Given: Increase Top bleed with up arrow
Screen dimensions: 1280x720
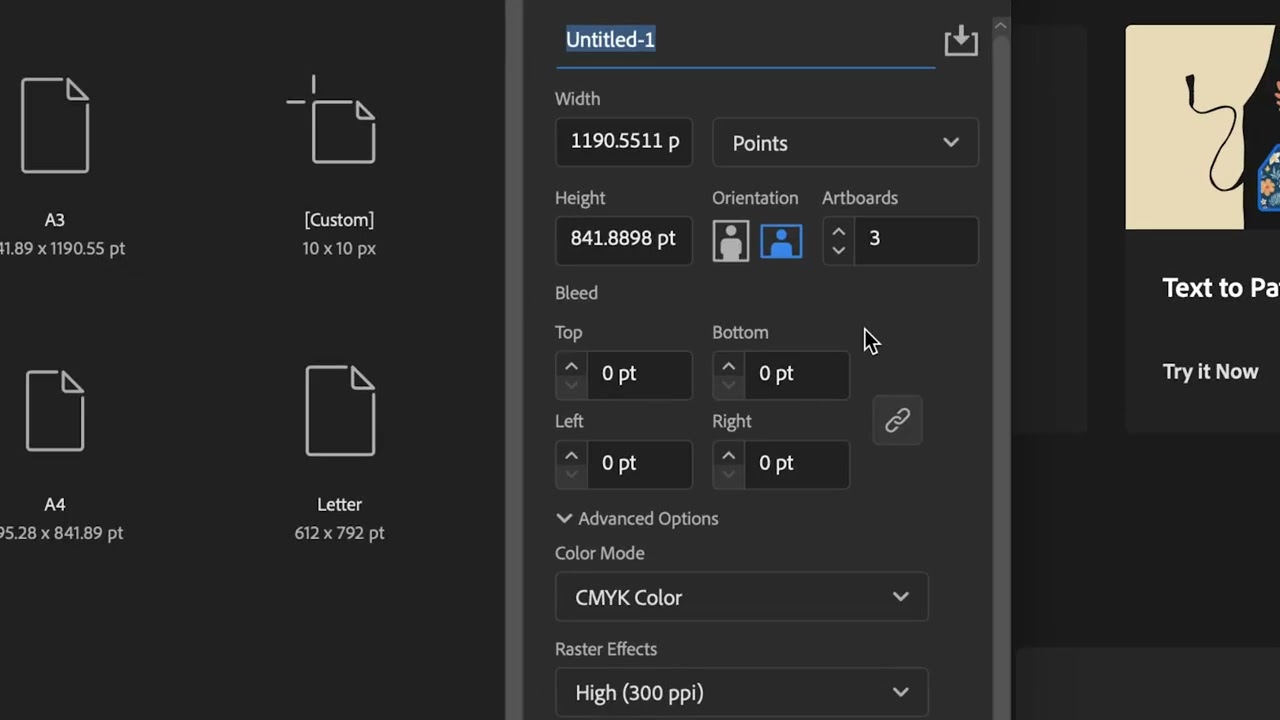Looking at the screenshot, I should pos(571,366).
